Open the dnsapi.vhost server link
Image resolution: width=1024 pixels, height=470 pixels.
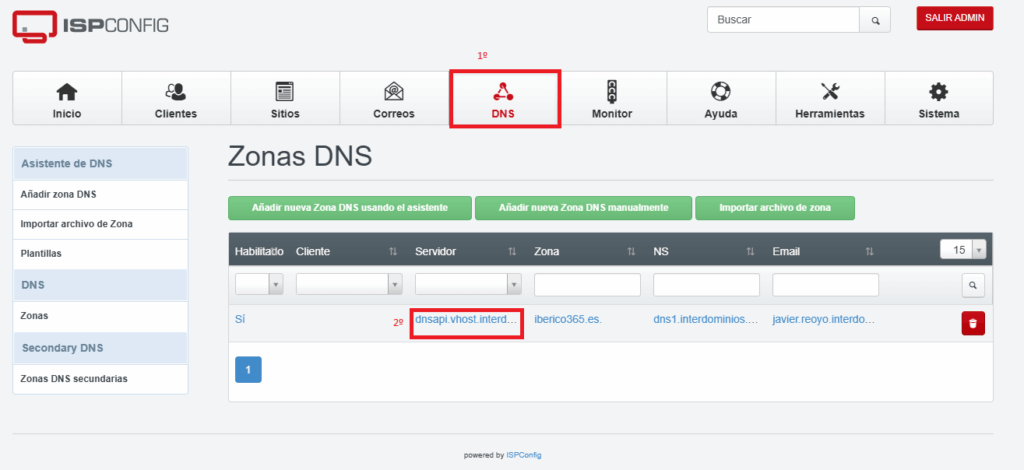coord(466,320)
